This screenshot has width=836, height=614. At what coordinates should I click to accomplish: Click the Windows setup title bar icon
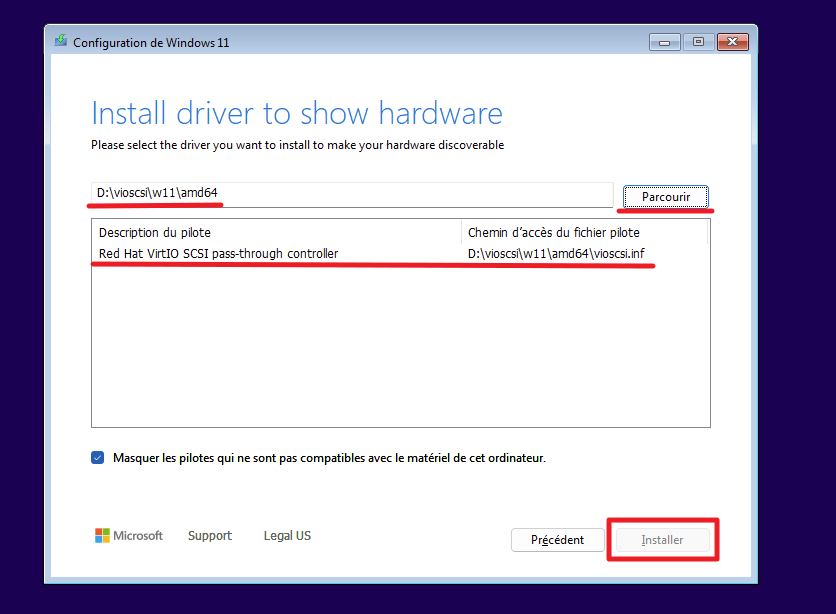point(61,41)
